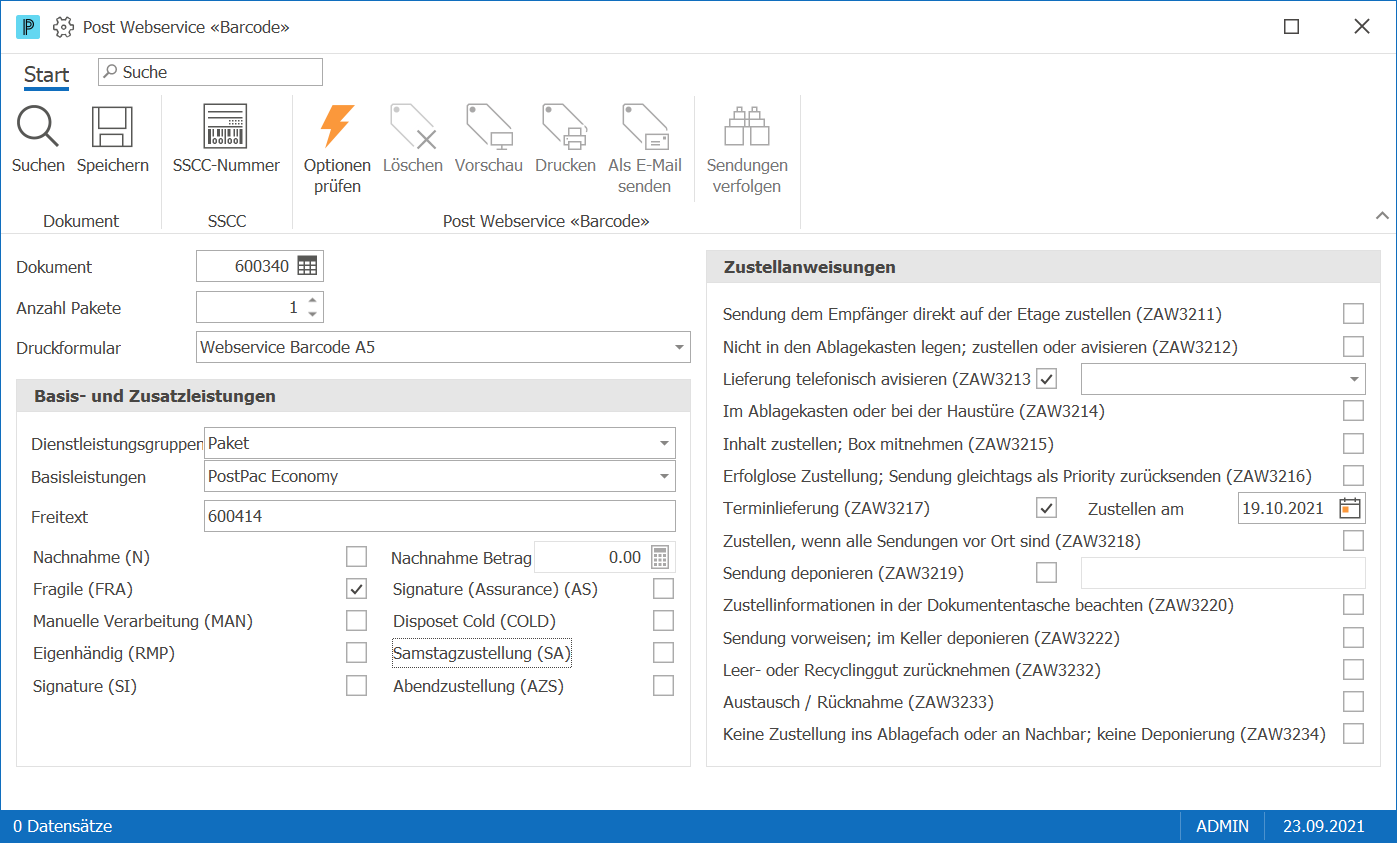Click ADMIN in the status bar
This screenshot has width=1397, height=843.
click(1222, 826)
